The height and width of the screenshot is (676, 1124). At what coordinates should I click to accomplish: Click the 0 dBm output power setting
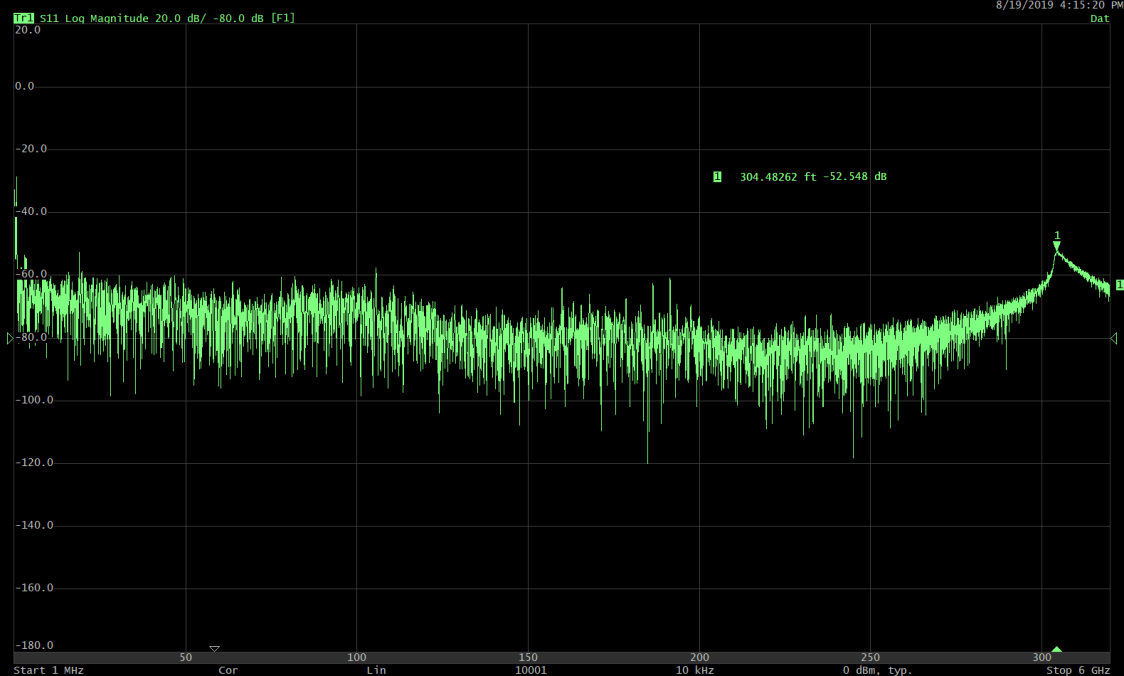pos(879,670)
